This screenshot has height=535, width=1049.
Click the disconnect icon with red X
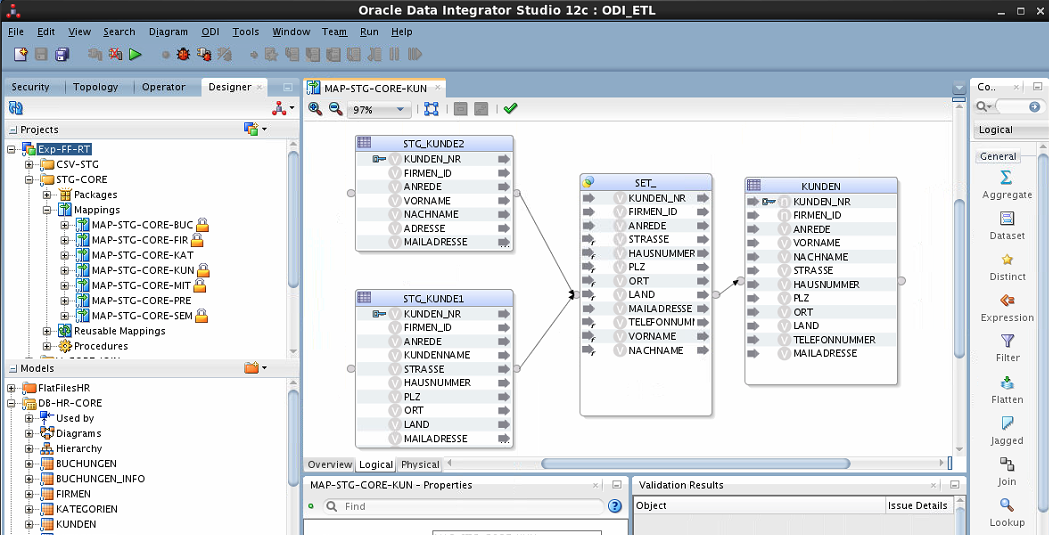[x=115, y=54]
